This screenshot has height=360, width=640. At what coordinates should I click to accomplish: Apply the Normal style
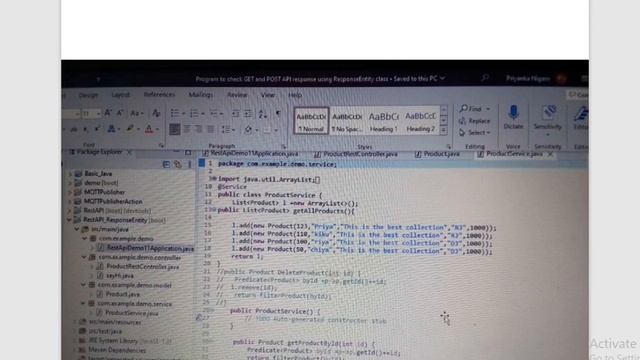point(311,120)
